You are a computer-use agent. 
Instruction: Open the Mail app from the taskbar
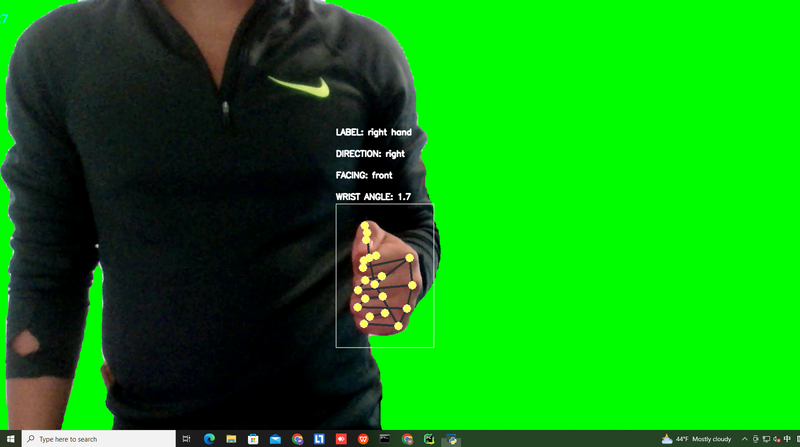pos(276,439)
